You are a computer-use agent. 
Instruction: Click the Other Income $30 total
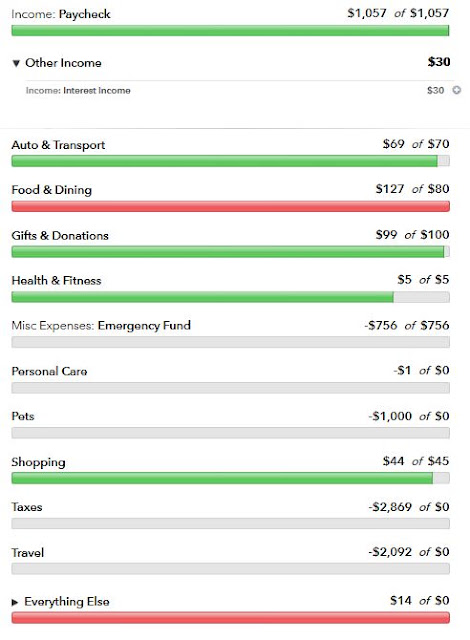pos(439,62)
